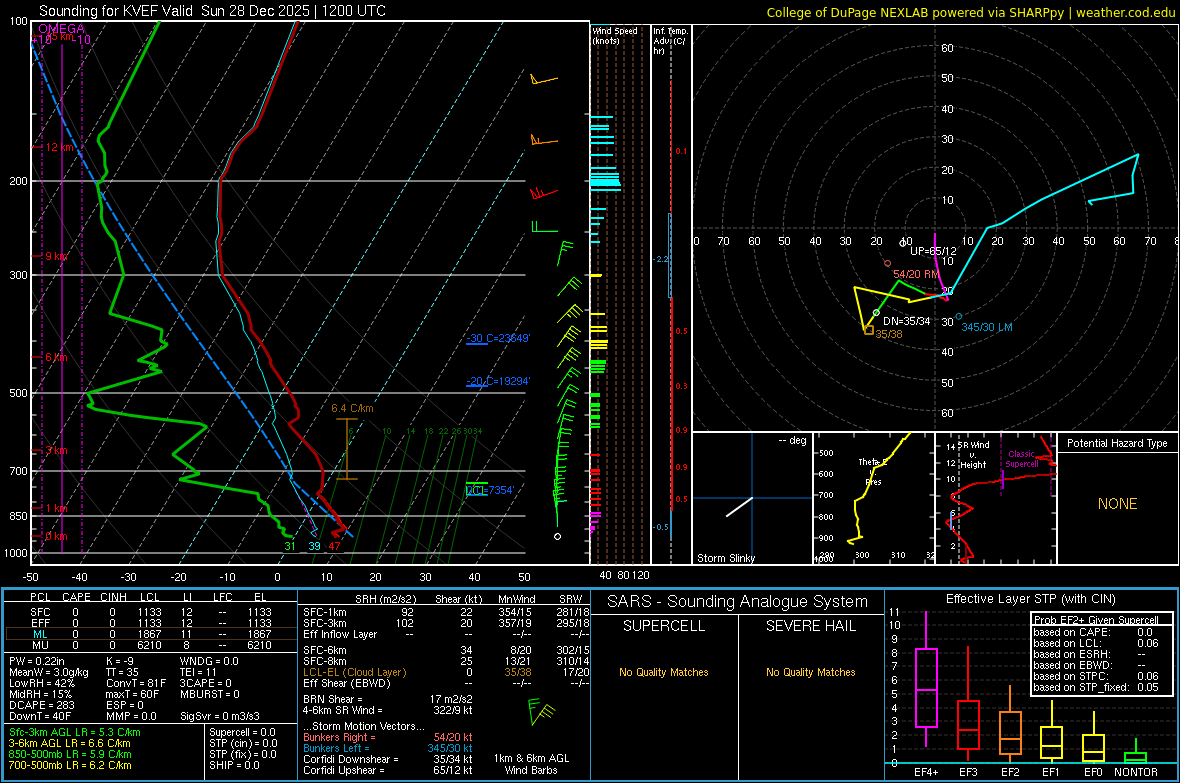This screenshot has height=783, width=1180.
Task: Click the DN=35/34 hodograph label
Action: pyautogui.click(x=907, y=321)
